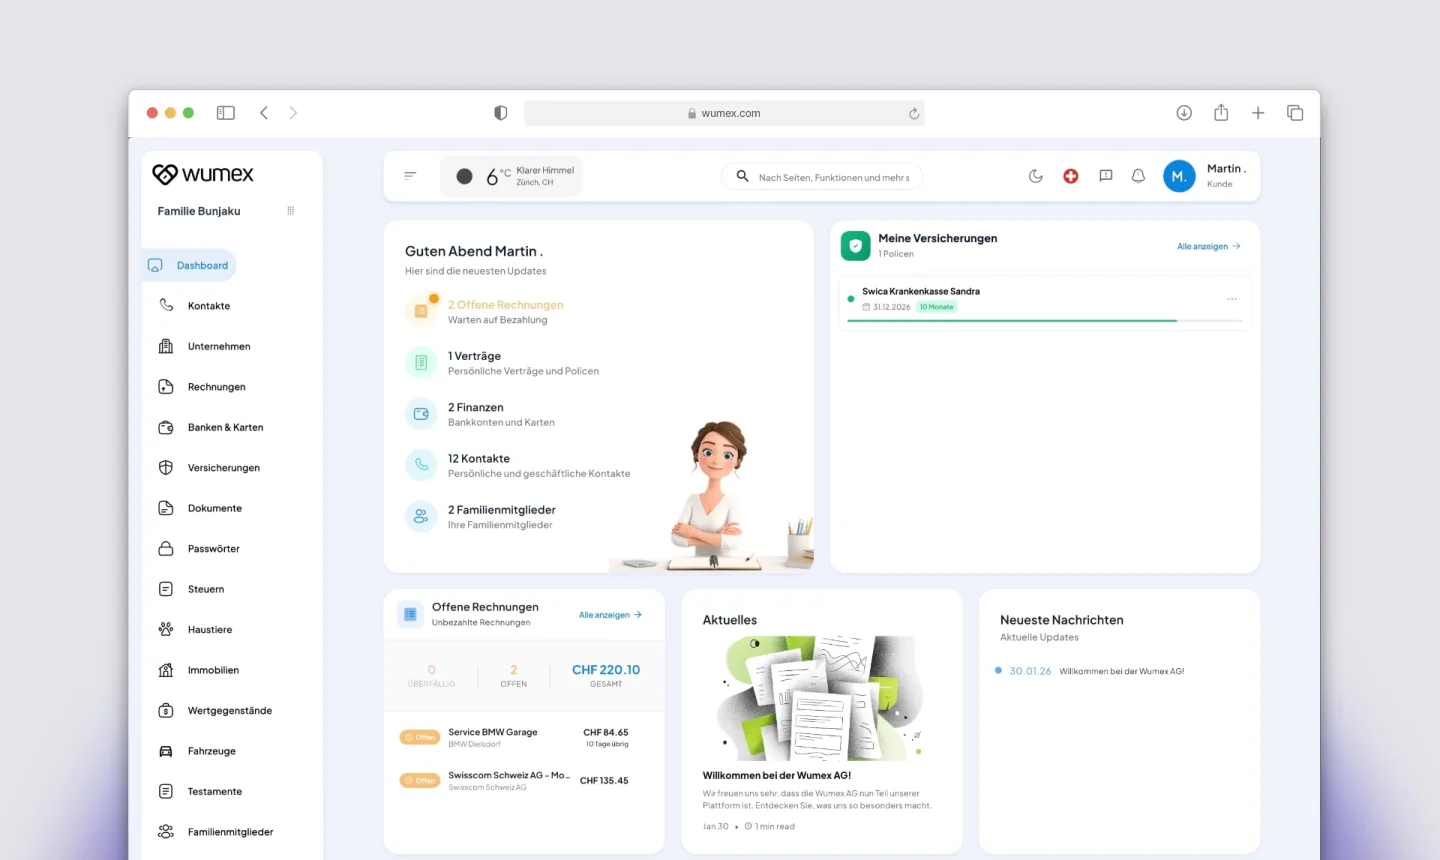The image size is (1440, 860).
Task: Open the chat messages icon in header
Action: click(1105, 176)
